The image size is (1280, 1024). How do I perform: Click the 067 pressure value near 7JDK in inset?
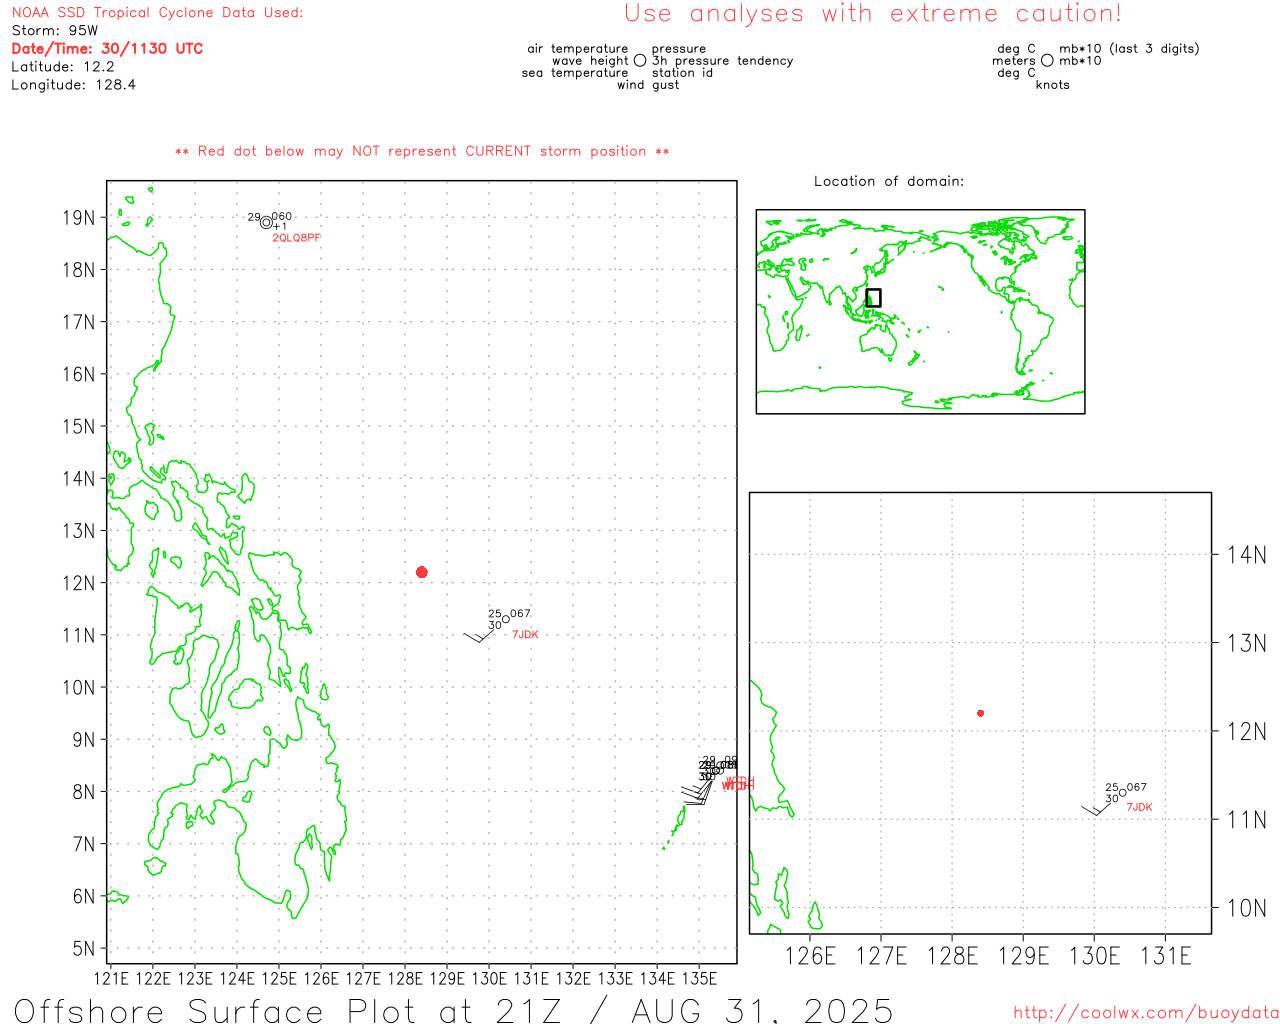(1137, 788)
